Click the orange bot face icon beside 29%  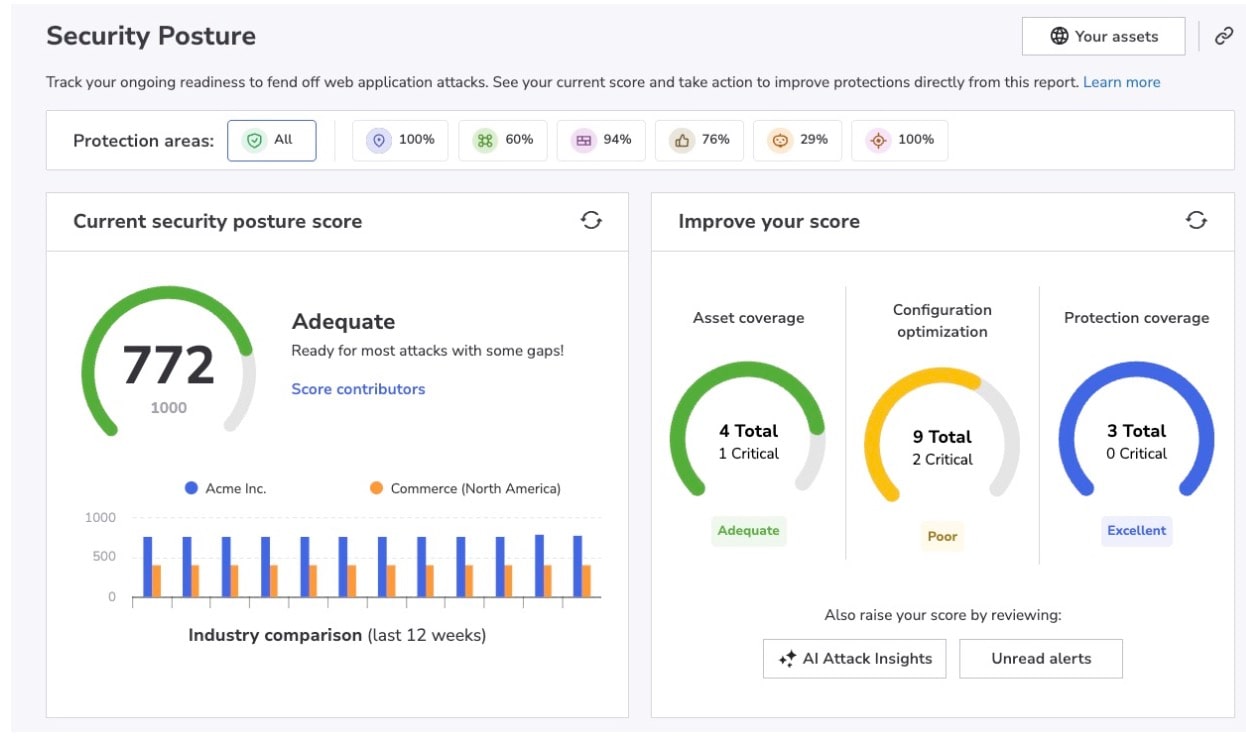(780, 140)
